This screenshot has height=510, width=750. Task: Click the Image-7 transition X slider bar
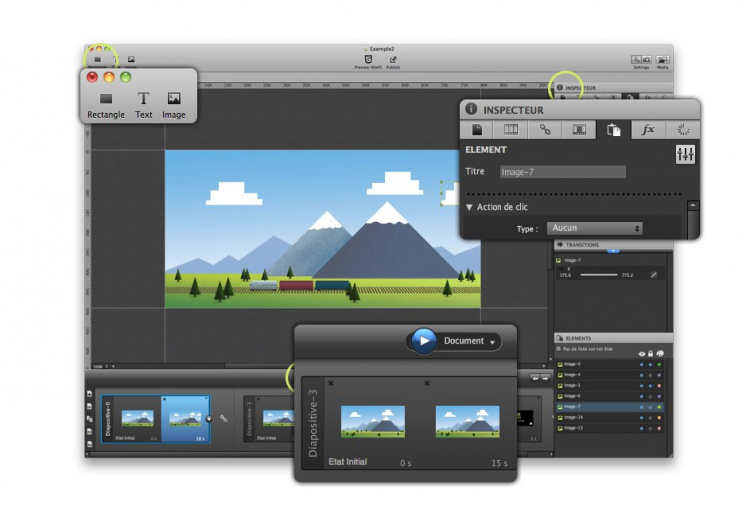(599, 275)
